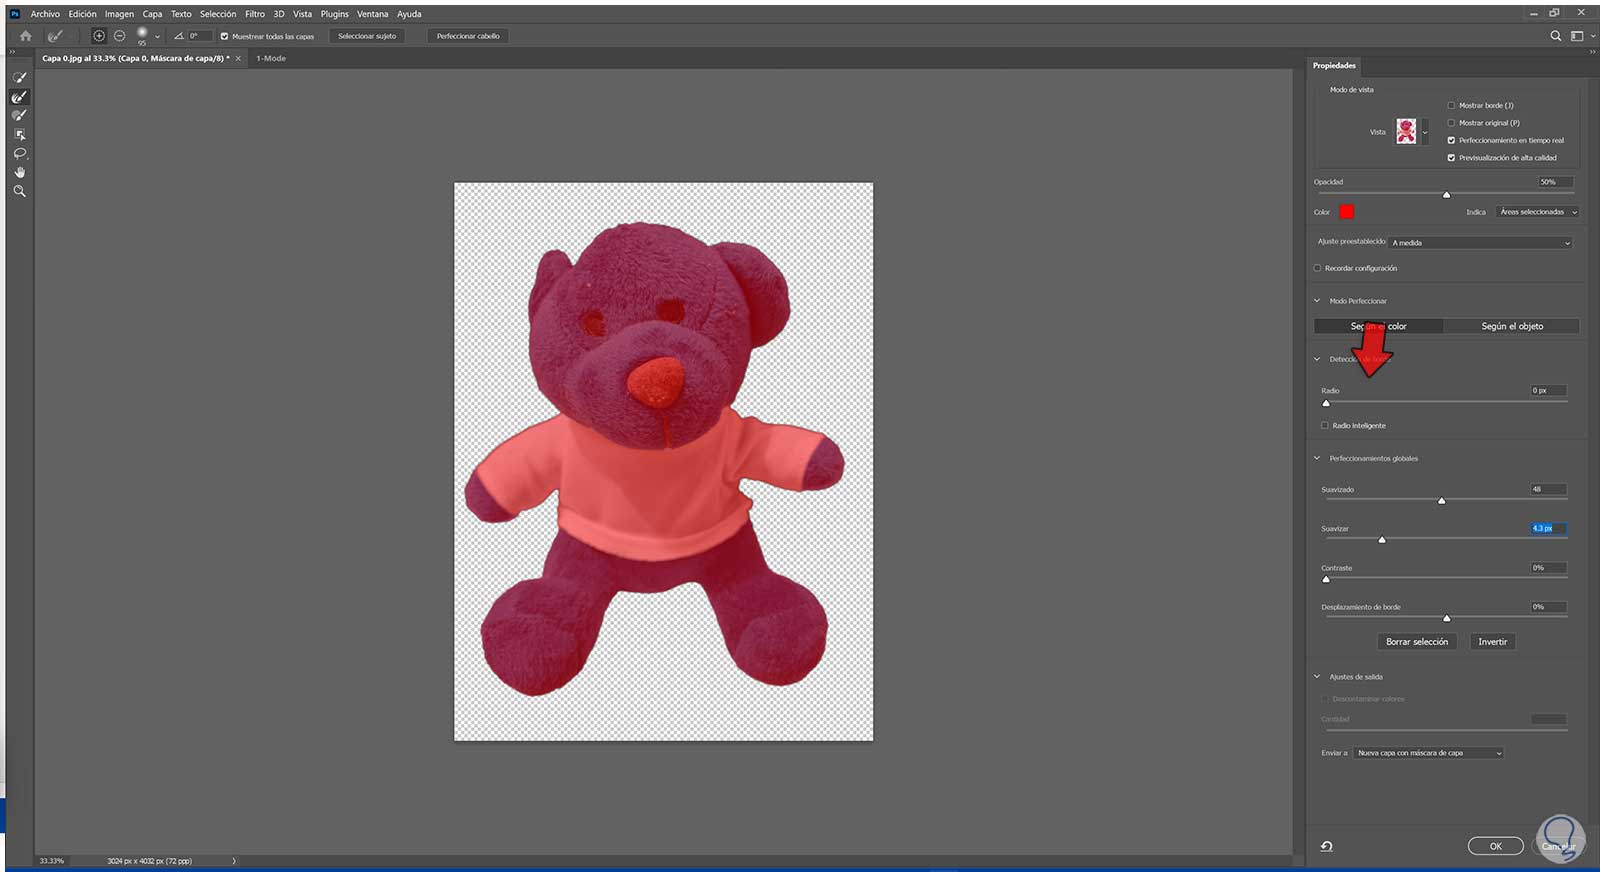This screenshot has height=872, width=1600.
Task: Collapse the Ajustes de salida section
Action: pyautogui.click(x=1317, y=677)
